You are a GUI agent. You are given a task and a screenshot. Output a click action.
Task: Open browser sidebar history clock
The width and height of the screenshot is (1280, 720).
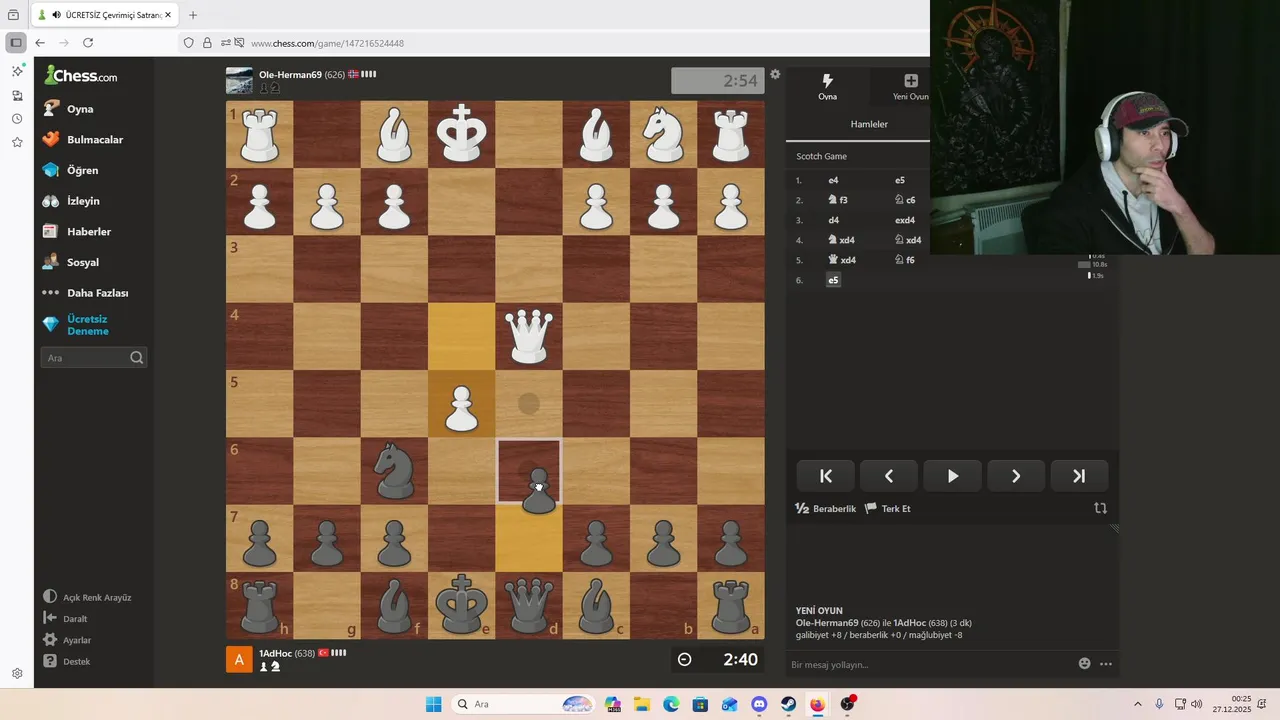click(x=17, y=119)
